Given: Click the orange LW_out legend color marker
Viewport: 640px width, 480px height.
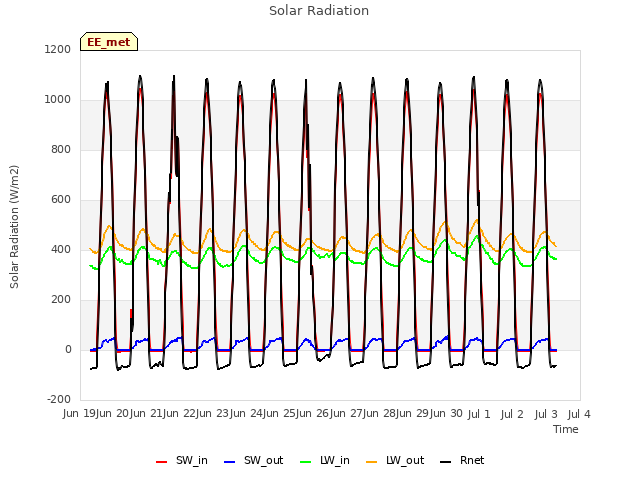Looking at the screenshot, I should click(372, 462).
